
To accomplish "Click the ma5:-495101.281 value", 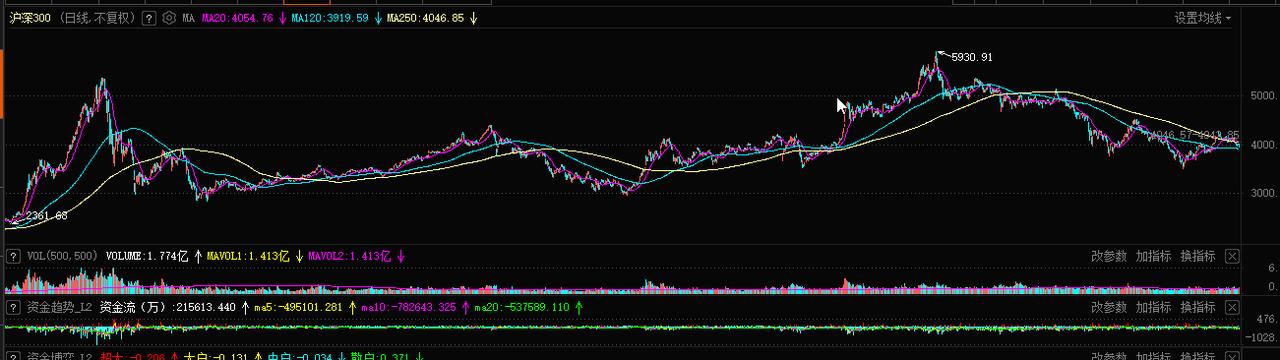I will [x=298, y=307].
